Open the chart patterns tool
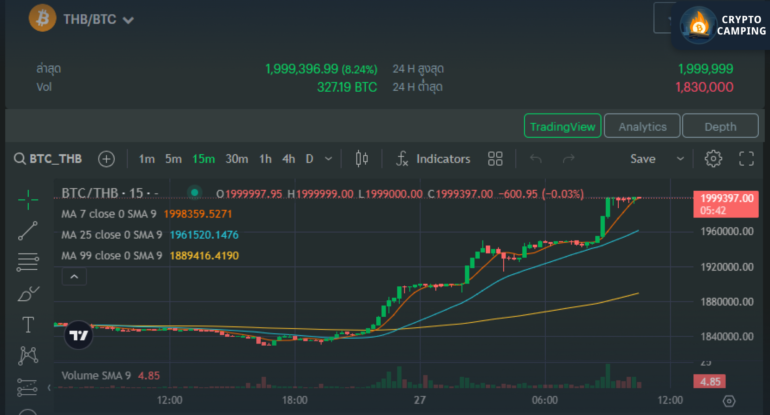 pyautogui.click(x=27, y=355)
